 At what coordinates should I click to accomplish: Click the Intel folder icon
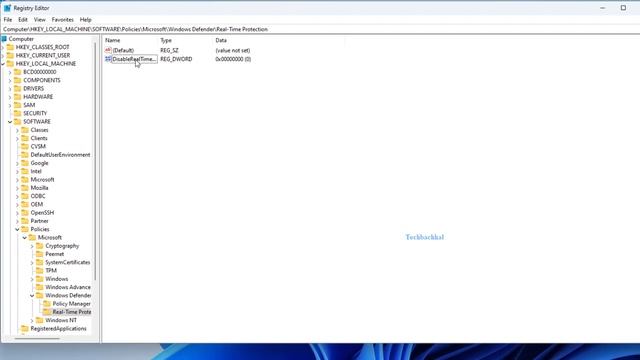(x=25, y=171)
